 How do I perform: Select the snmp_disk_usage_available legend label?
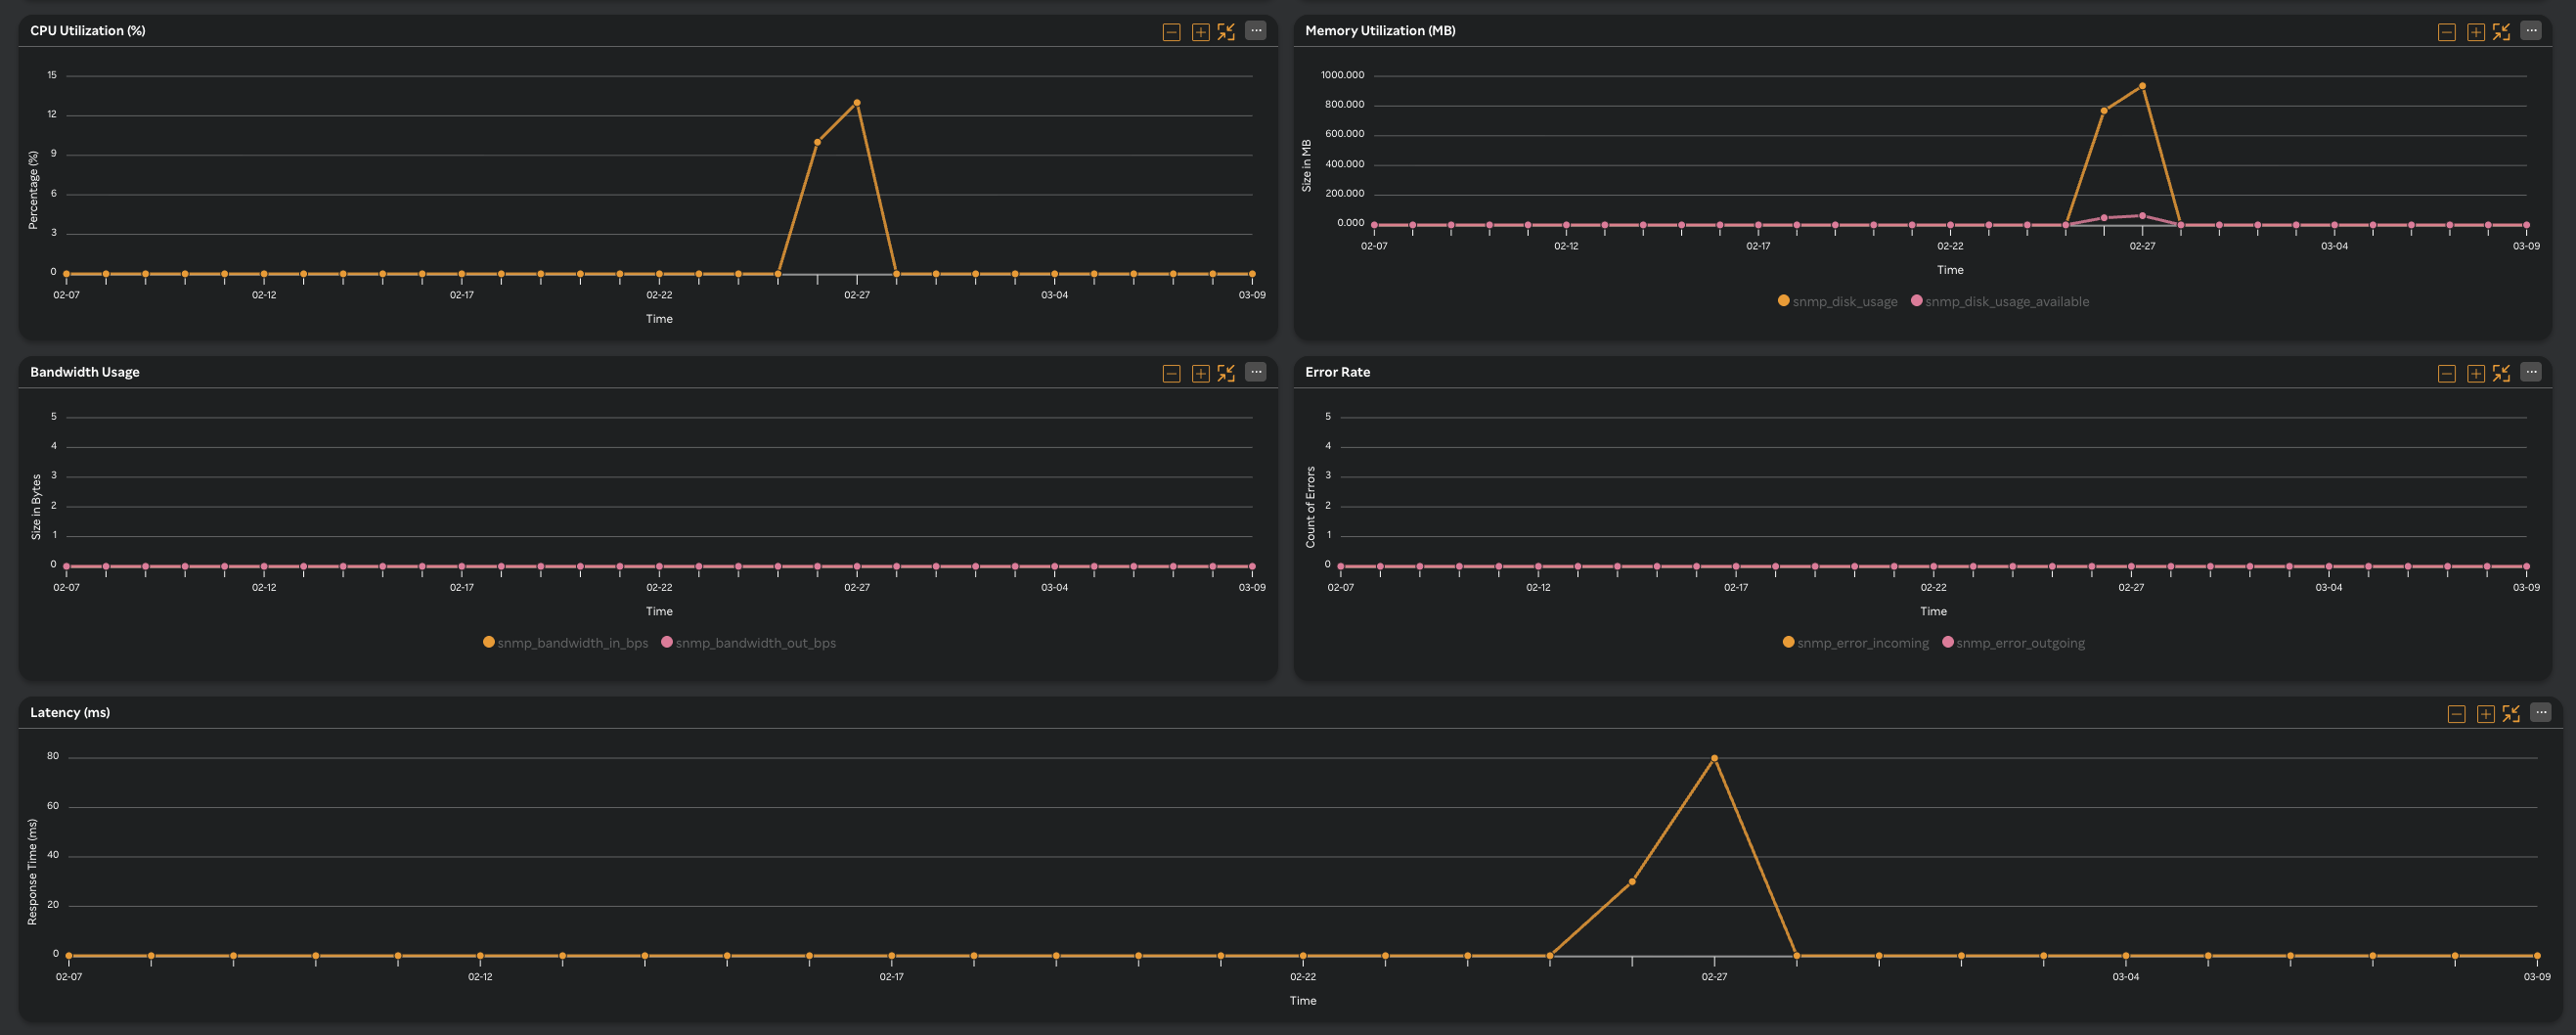click(2007, 300)
